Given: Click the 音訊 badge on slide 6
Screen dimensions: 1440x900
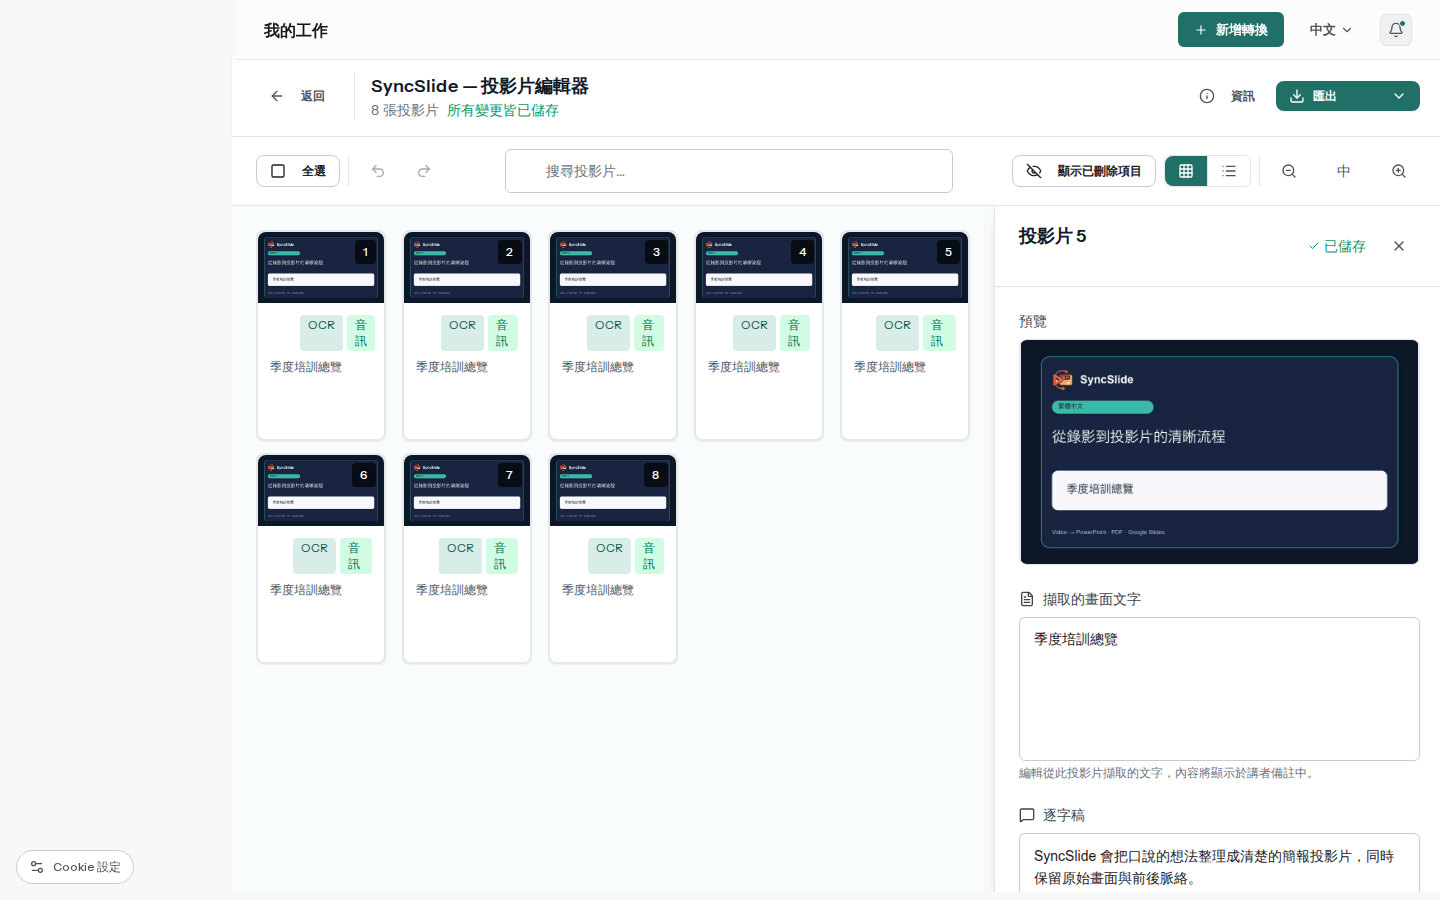Looking at the screenshot, I should click(354, 556).
